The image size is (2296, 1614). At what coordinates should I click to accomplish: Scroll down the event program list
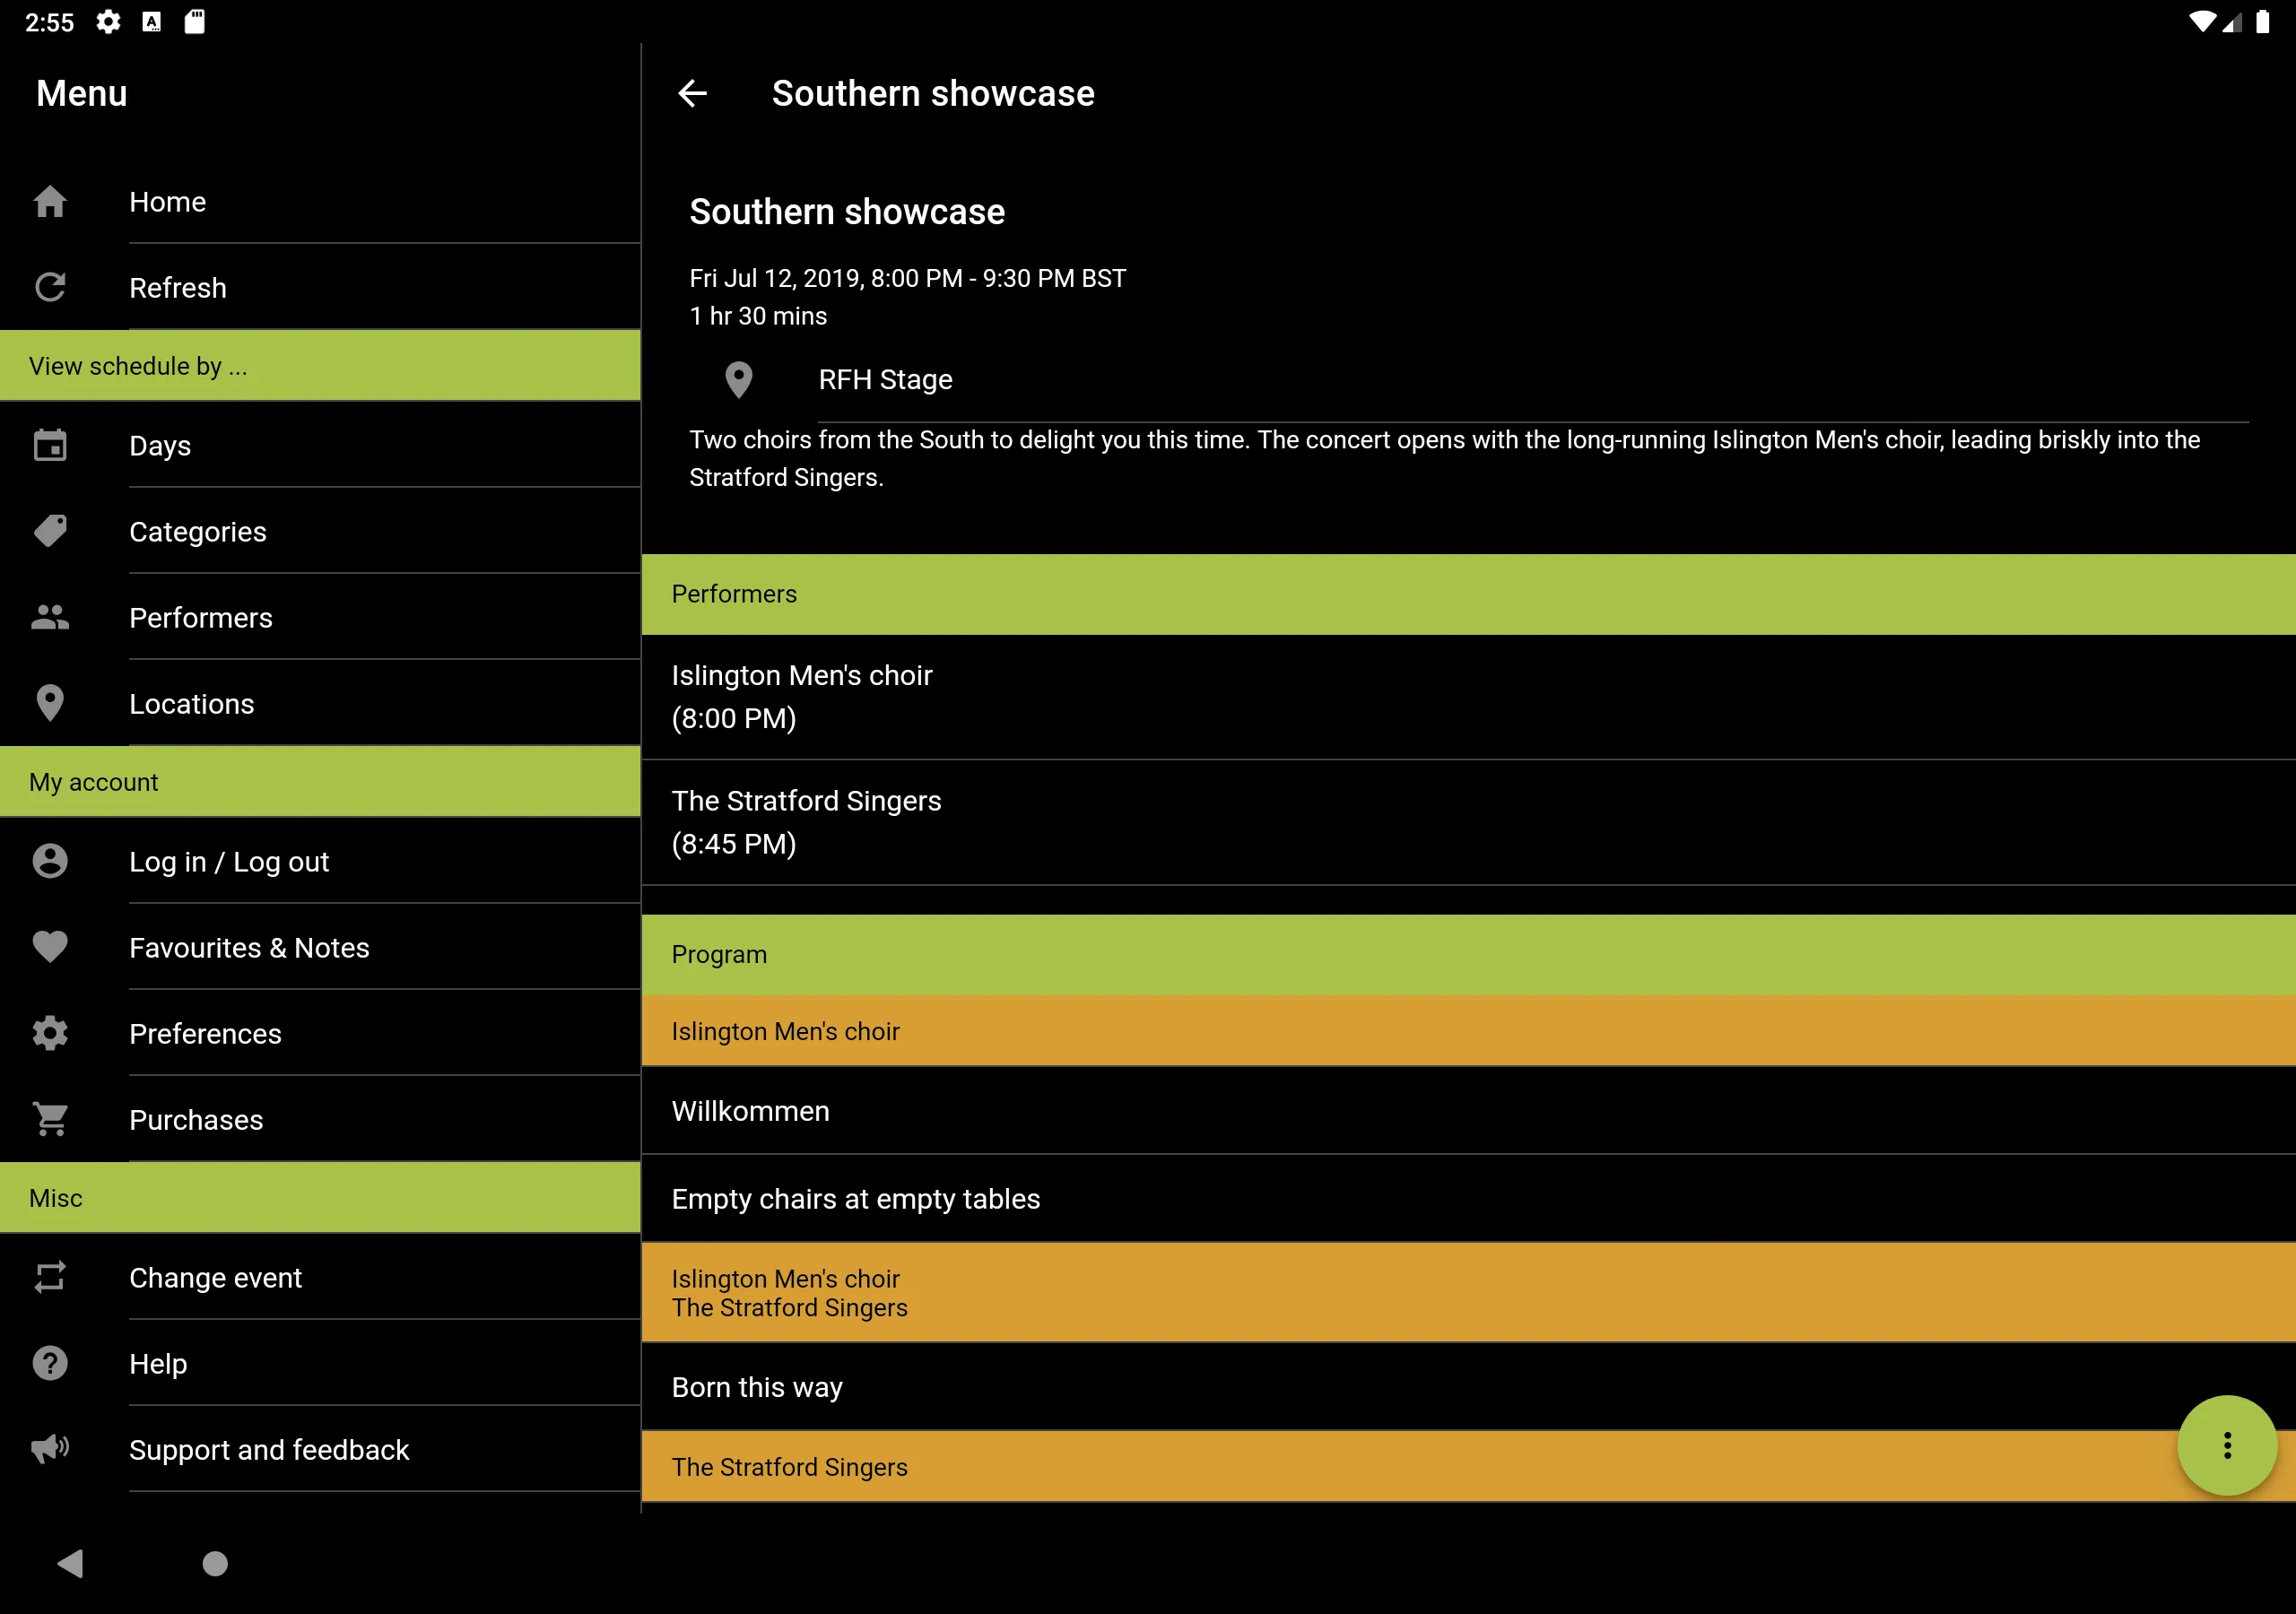pyautogui.click(x=1468, y=1223)
